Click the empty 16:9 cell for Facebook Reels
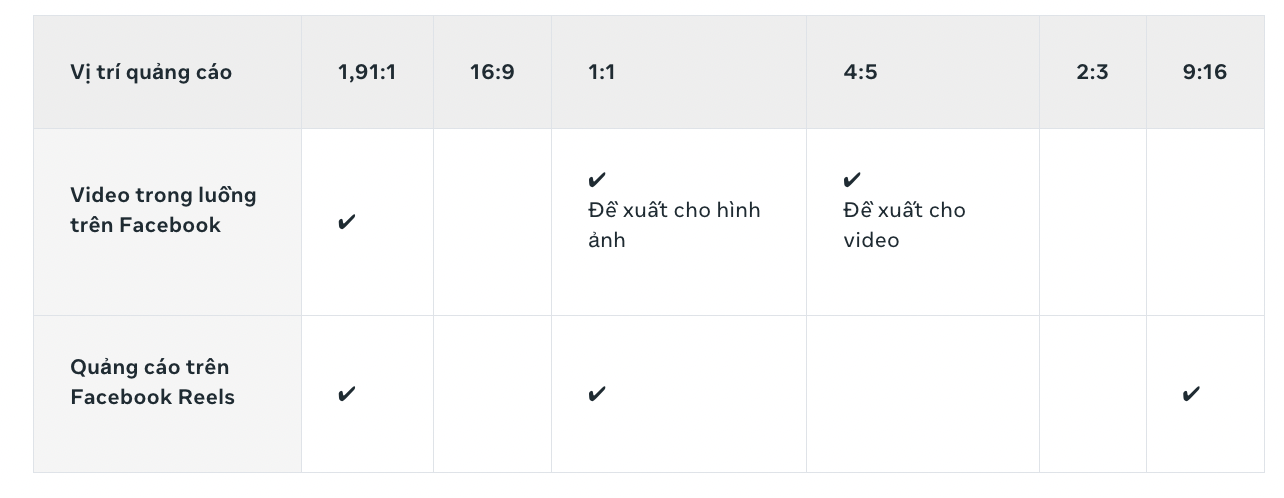Screen dimensions: 1284x498 [492, 394]
